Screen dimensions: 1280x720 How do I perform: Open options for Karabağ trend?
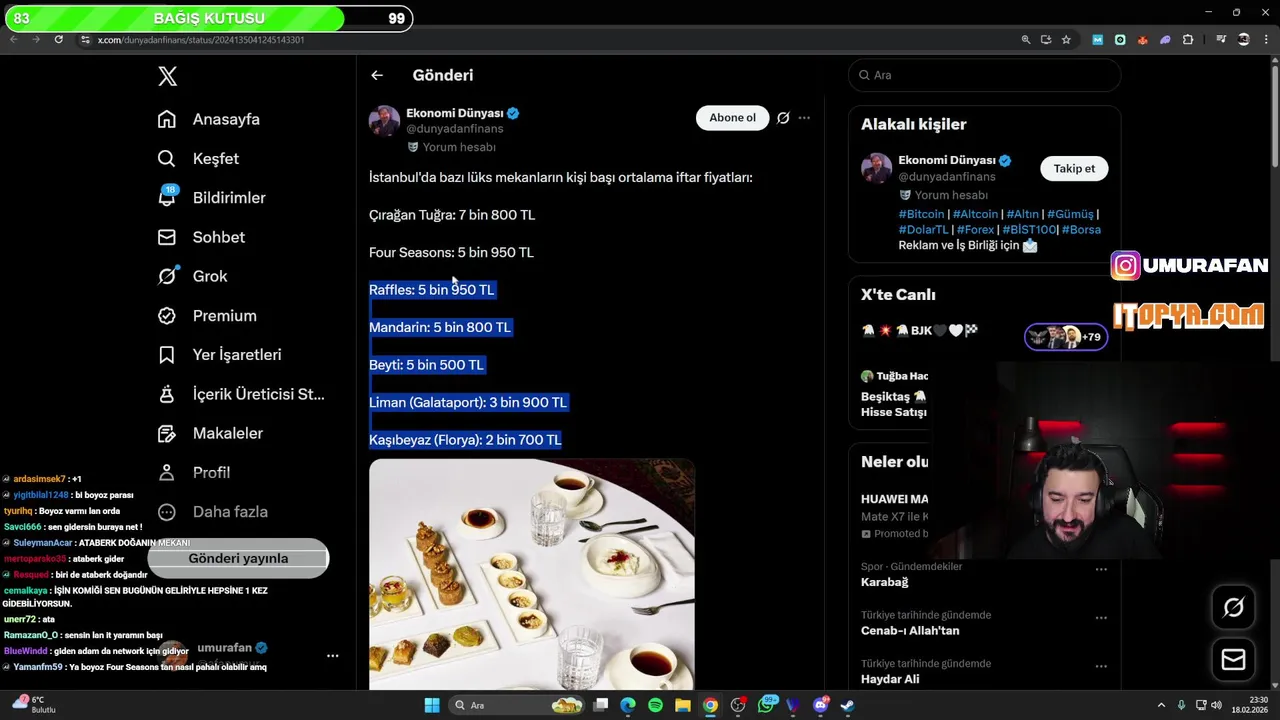pos(1101,569)
